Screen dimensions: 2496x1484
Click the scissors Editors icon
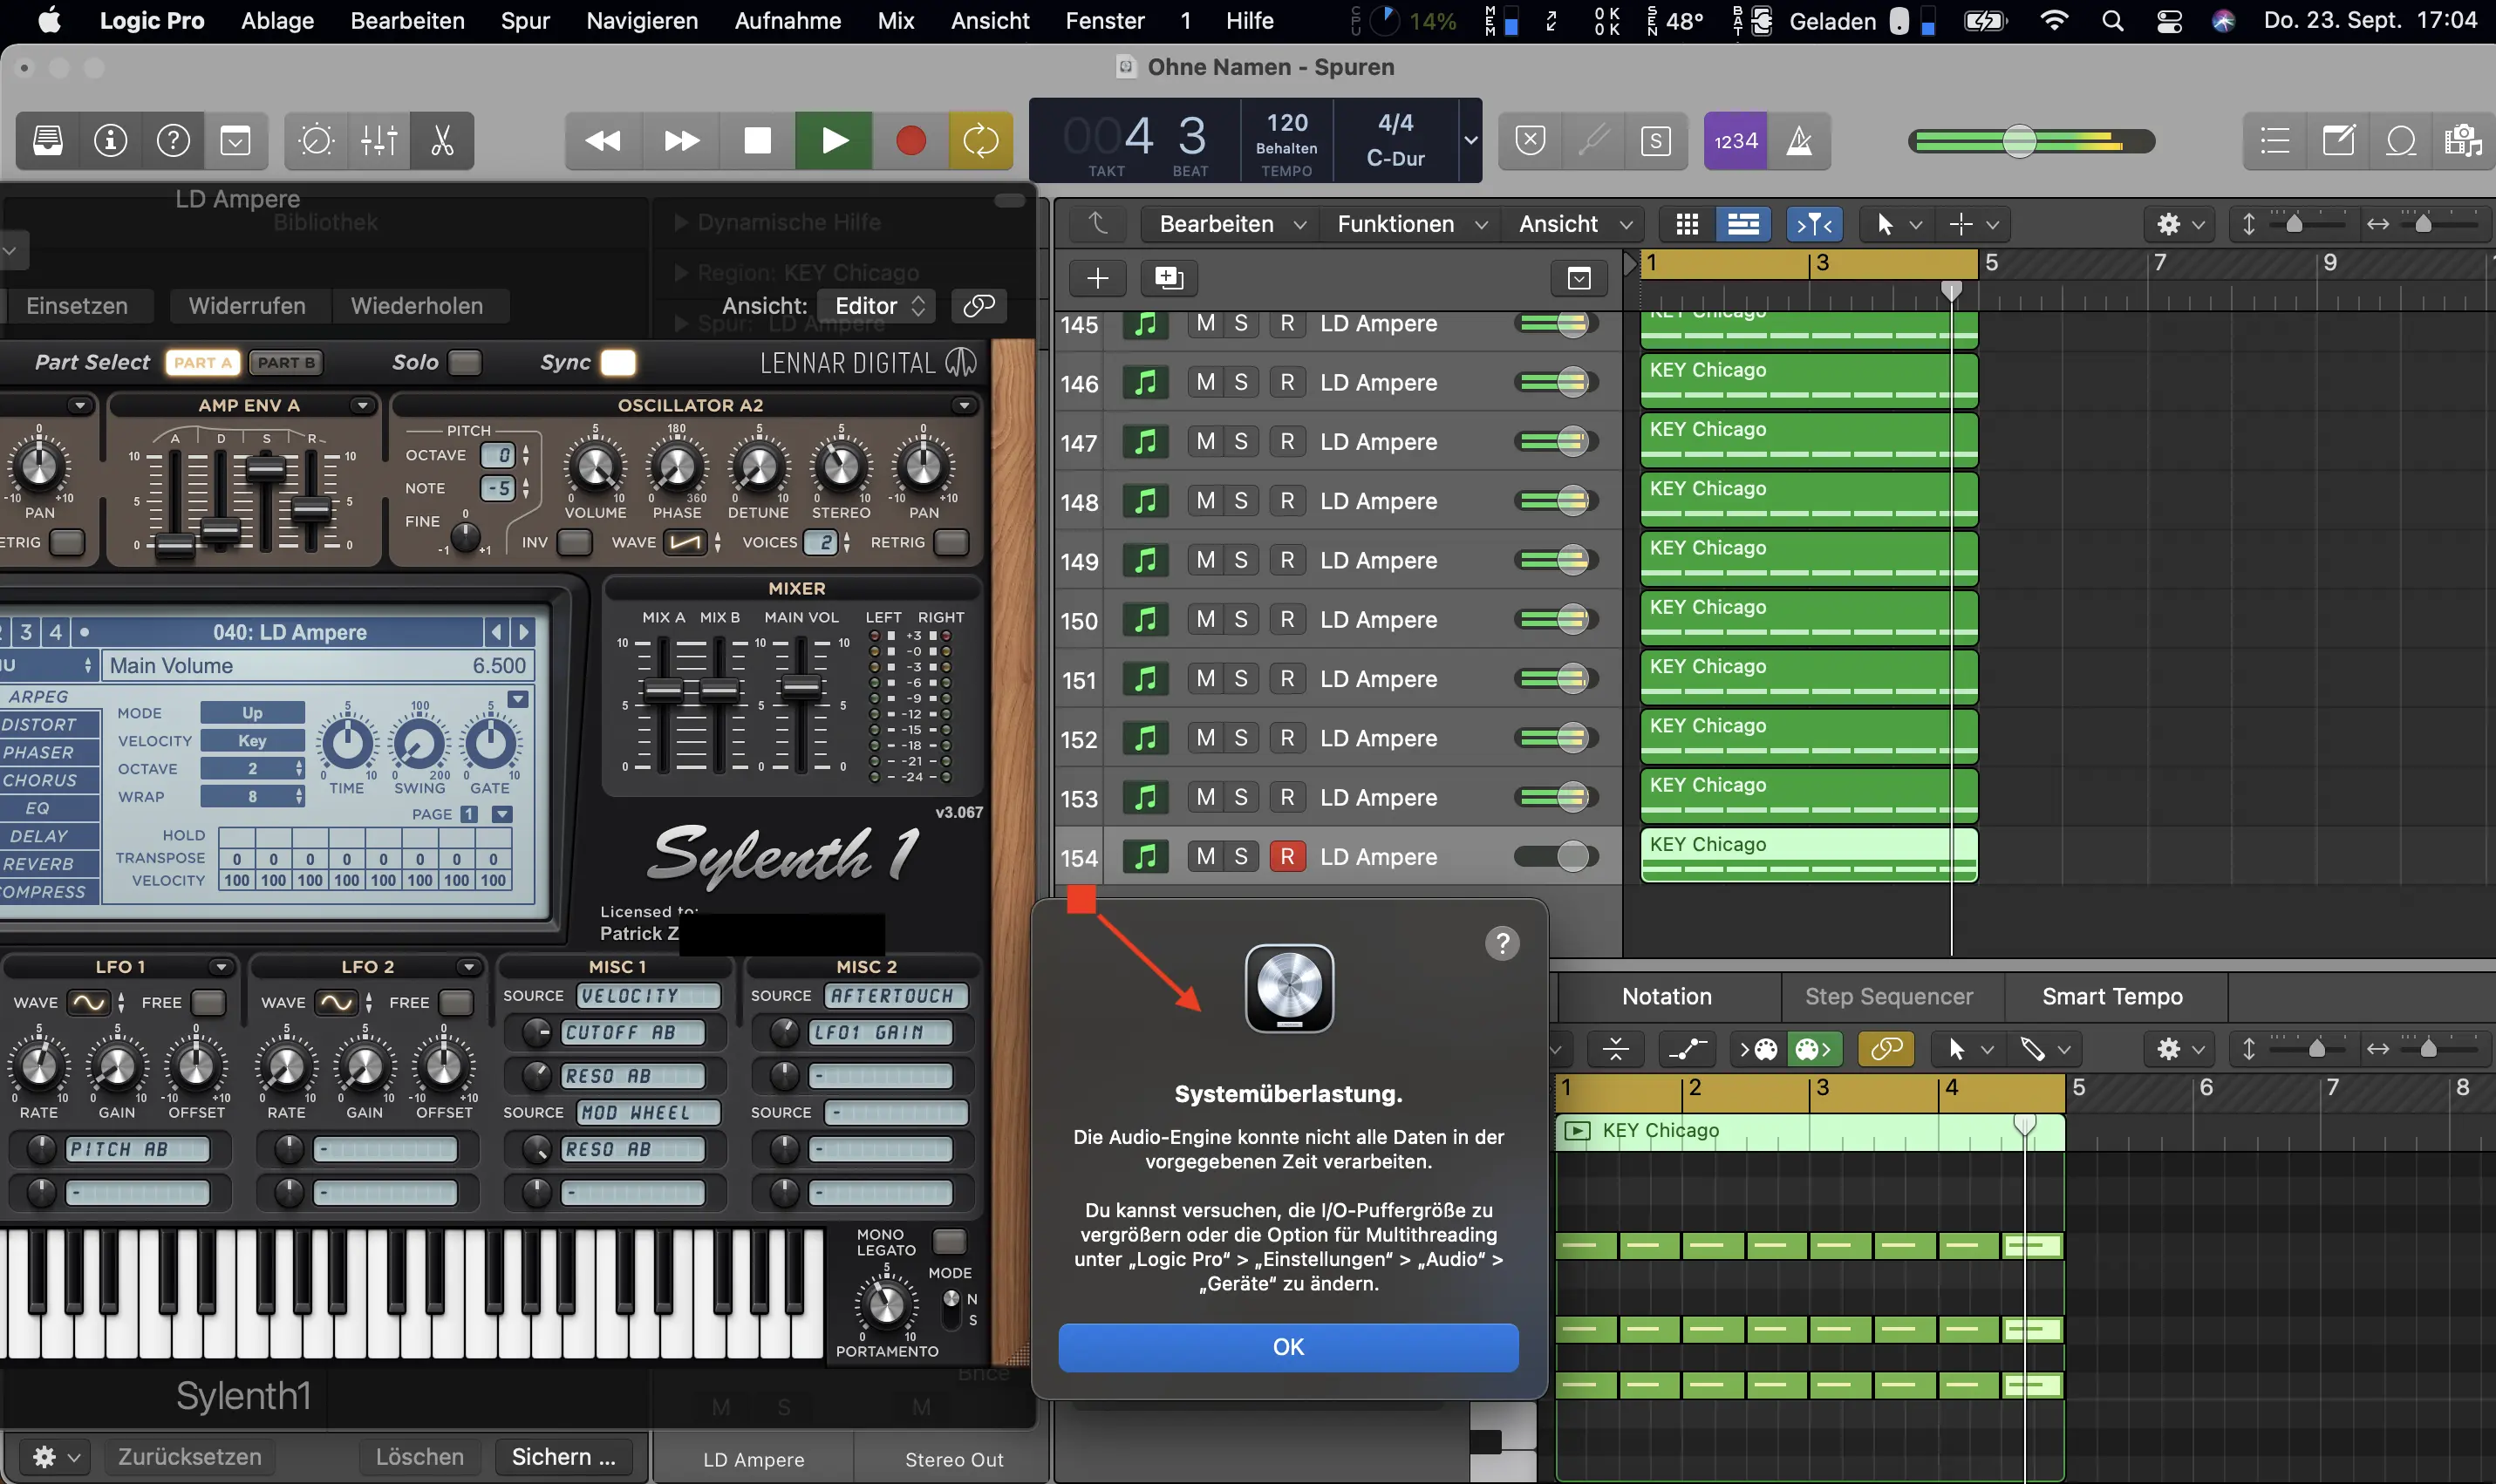coord(442,141)
